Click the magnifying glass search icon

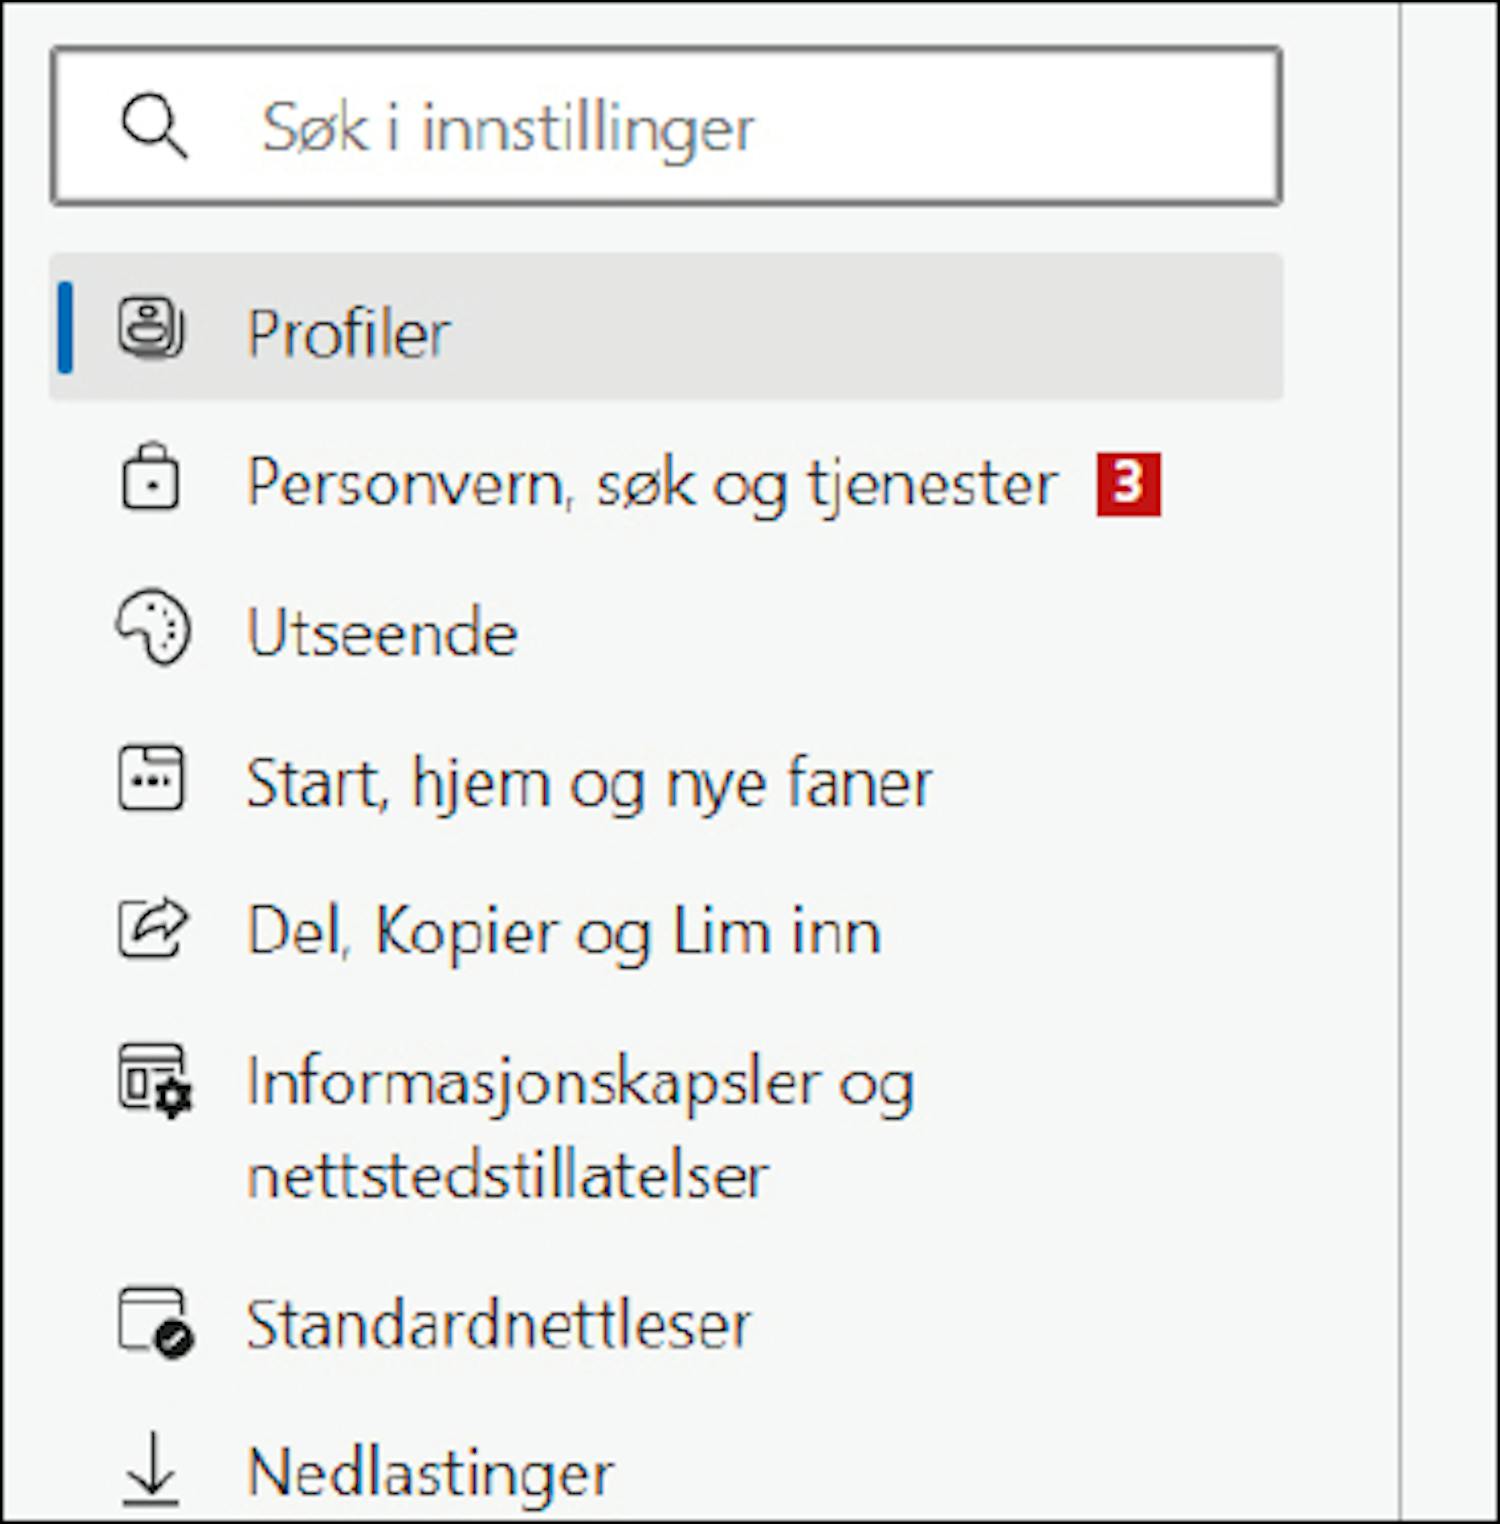(153, 127)
